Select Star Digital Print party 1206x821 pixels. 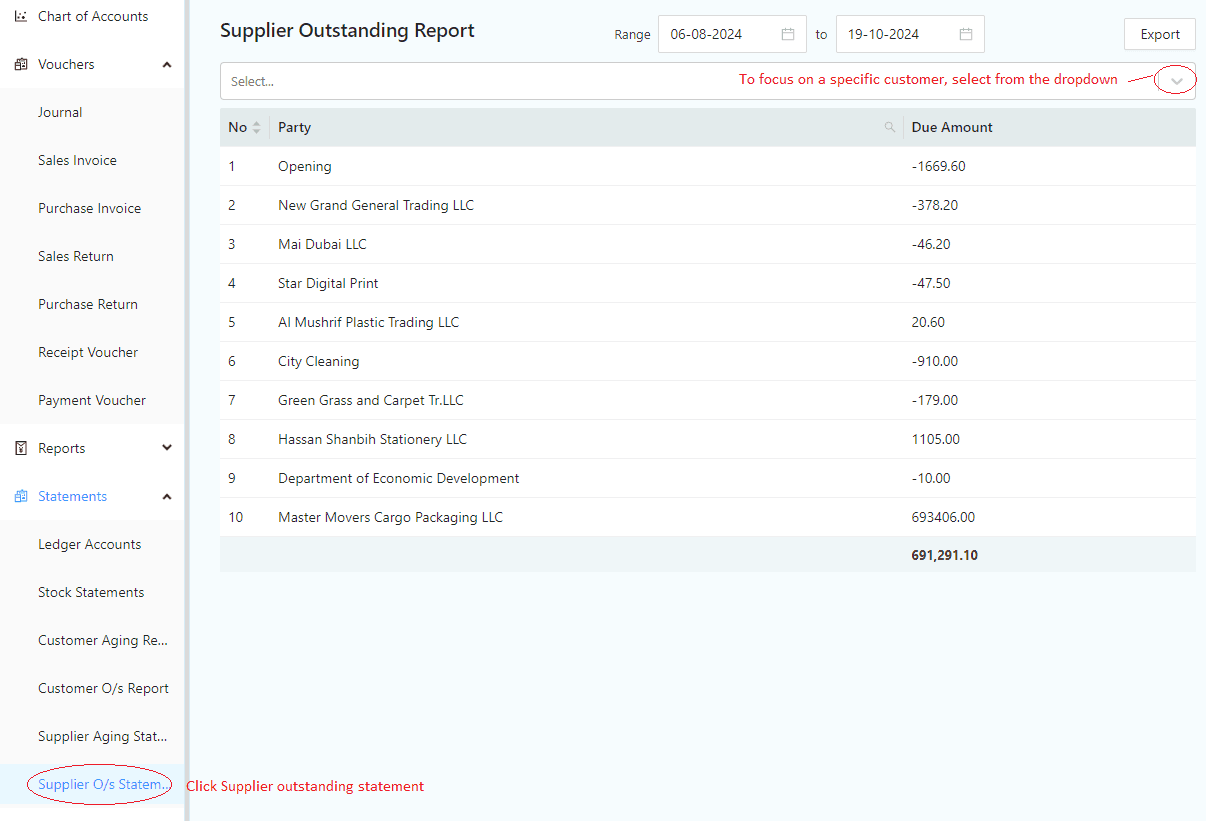pos(328,283)
